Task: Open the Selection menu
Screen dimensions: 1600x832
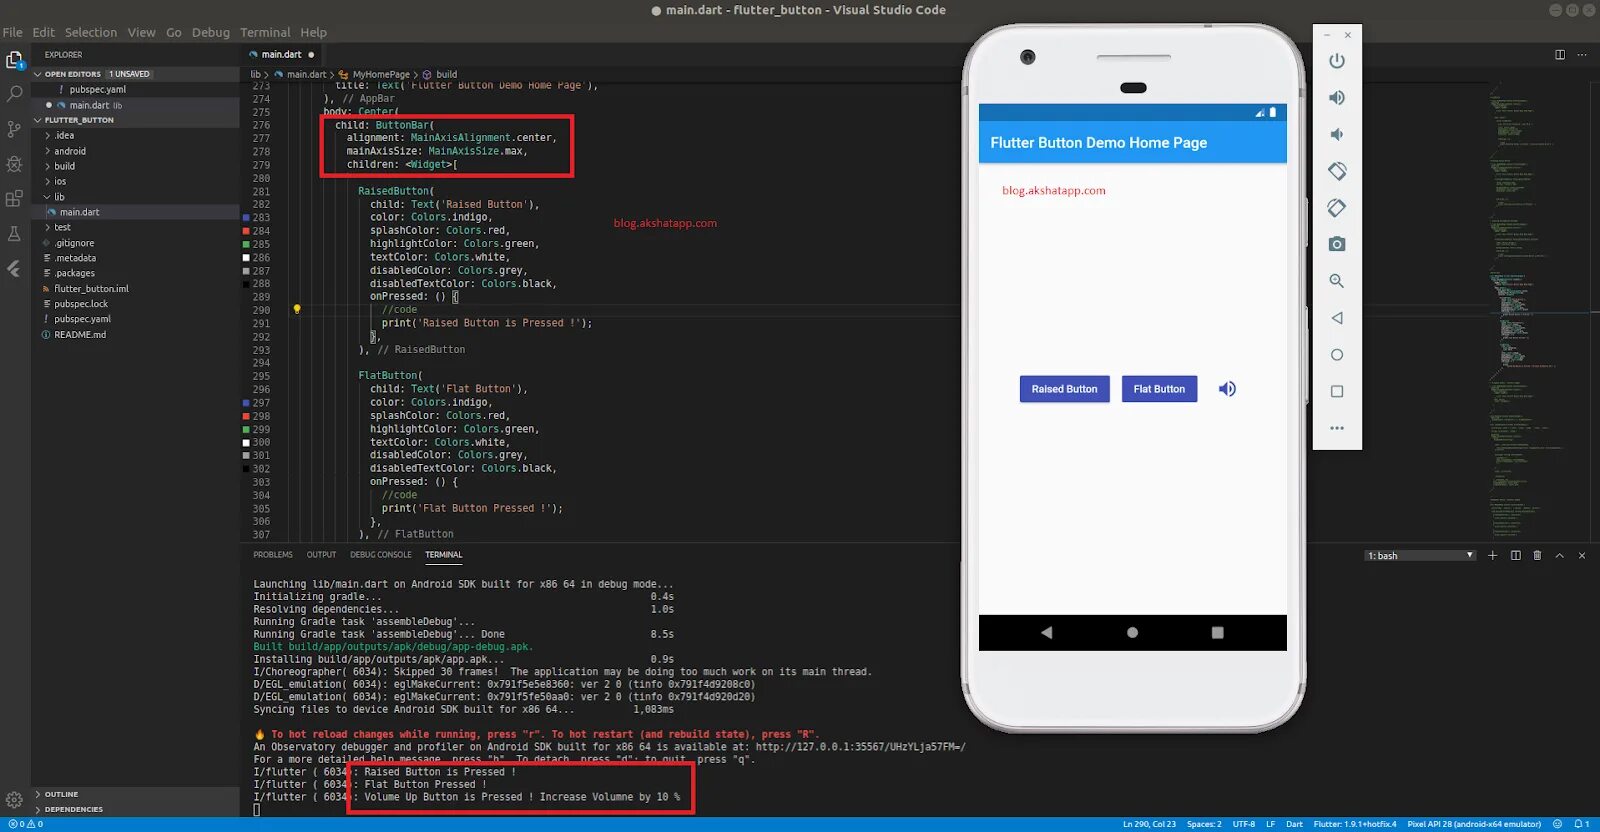Action: point(91,32)
